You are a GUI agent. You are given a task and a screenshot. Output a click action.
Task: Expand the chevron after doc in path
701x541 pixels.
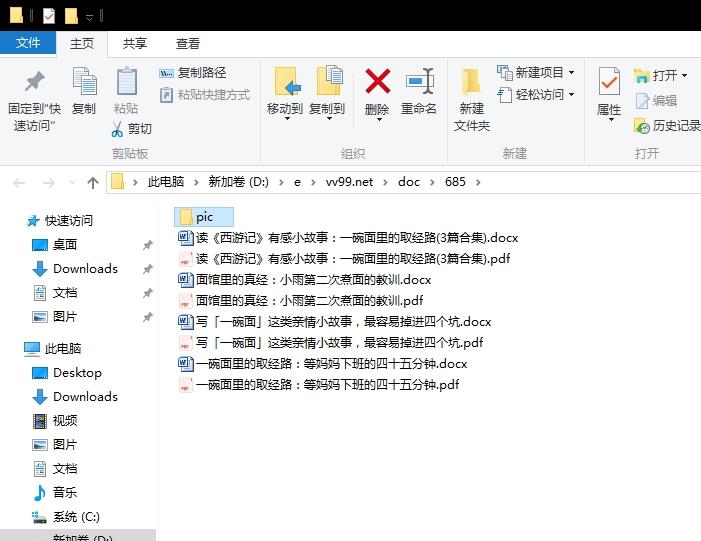click(432, 182)
